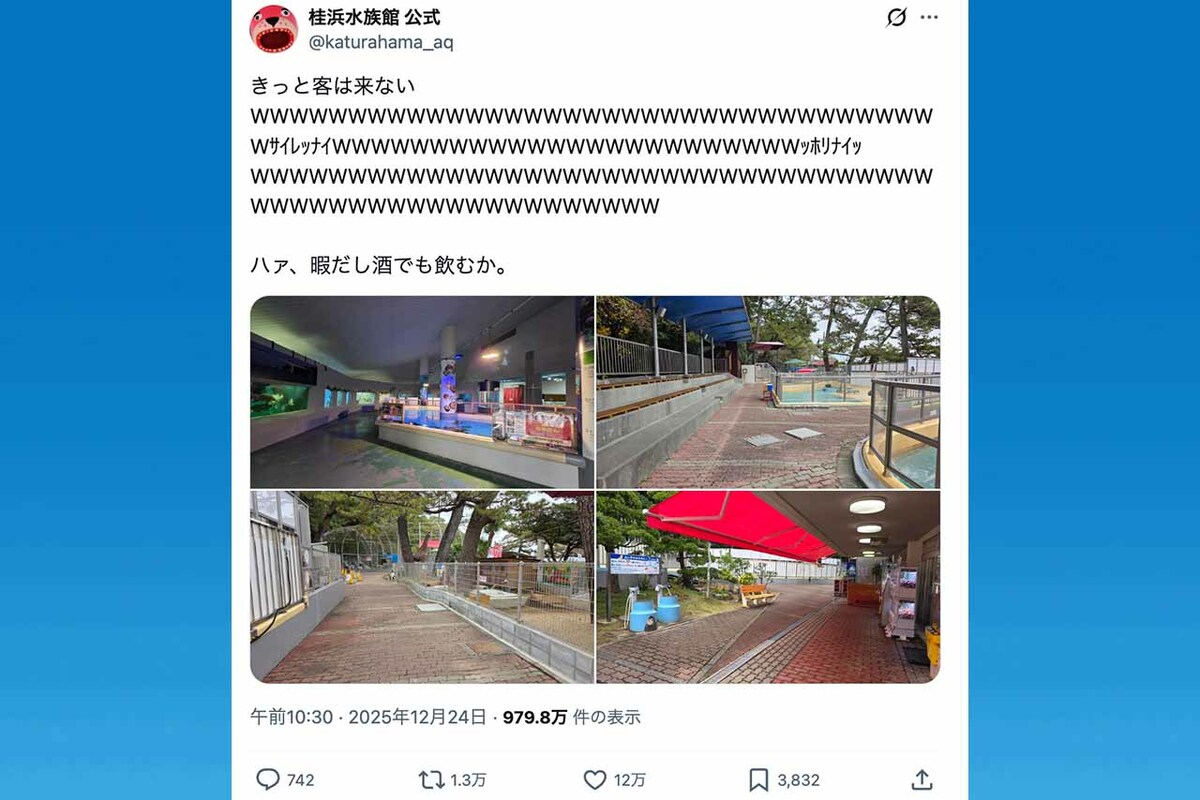The width and height of the screenshot is (1200, 800).
Task: Click the 3,832 bookmark count
Action: click(798, 781)
